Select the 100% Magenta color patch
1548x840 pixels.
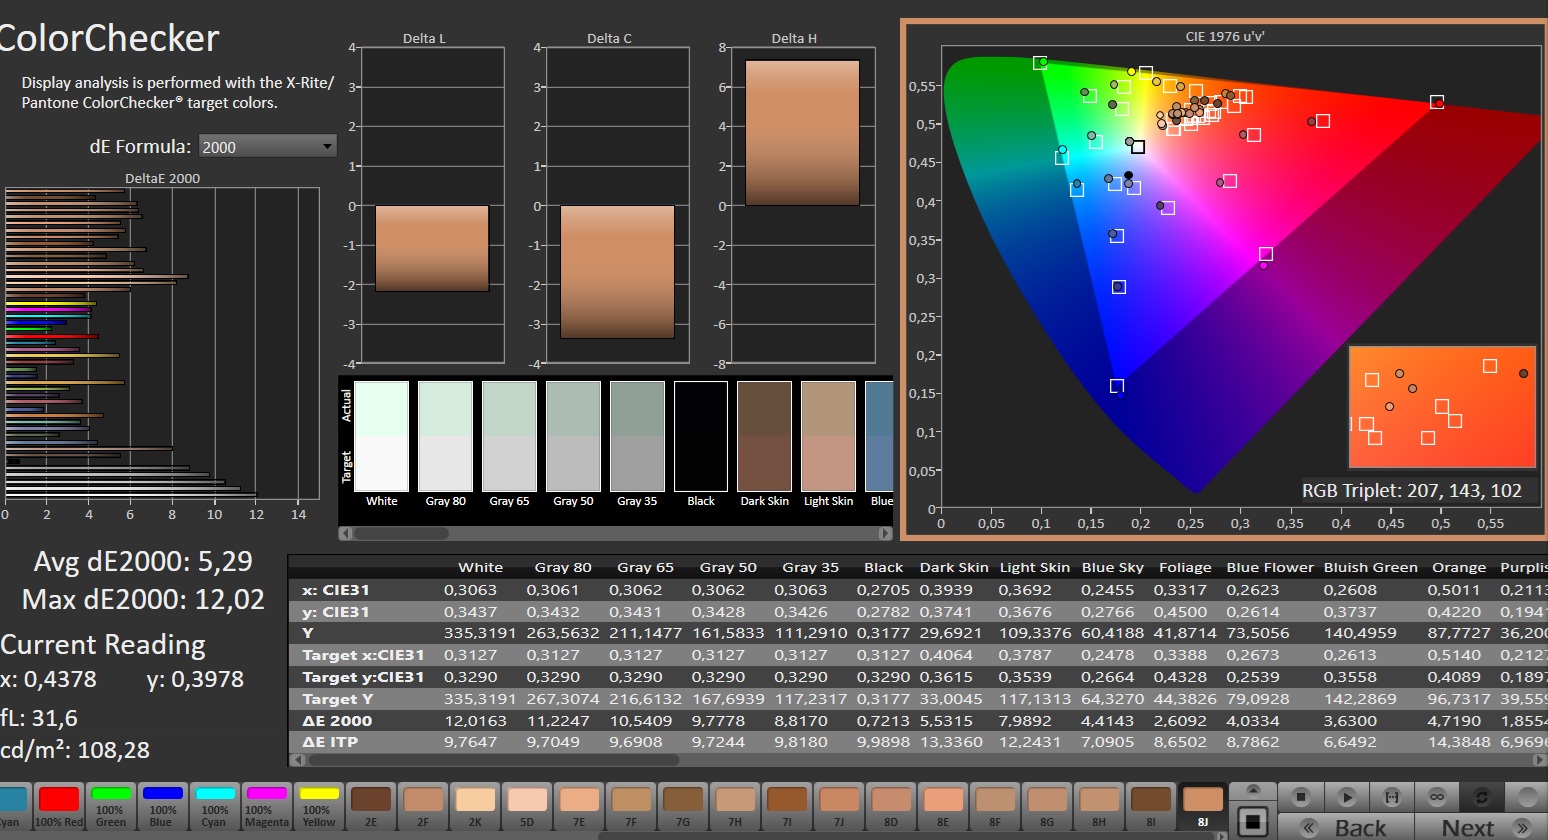(266, 807)
